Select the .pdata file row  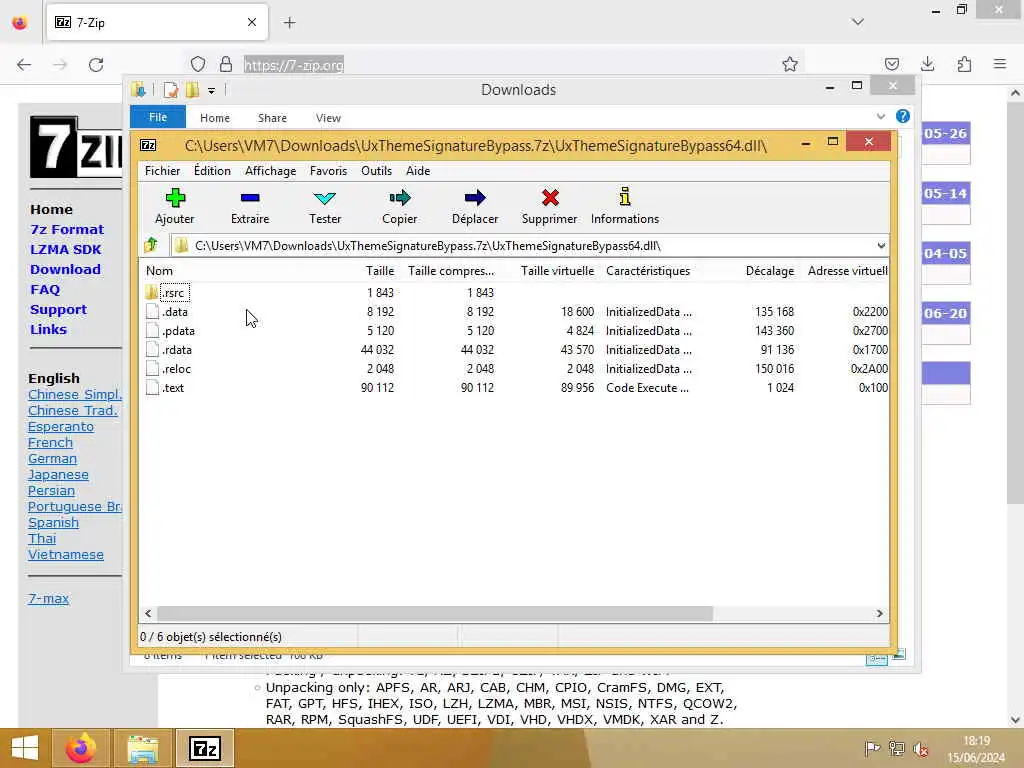click(515, 330)
